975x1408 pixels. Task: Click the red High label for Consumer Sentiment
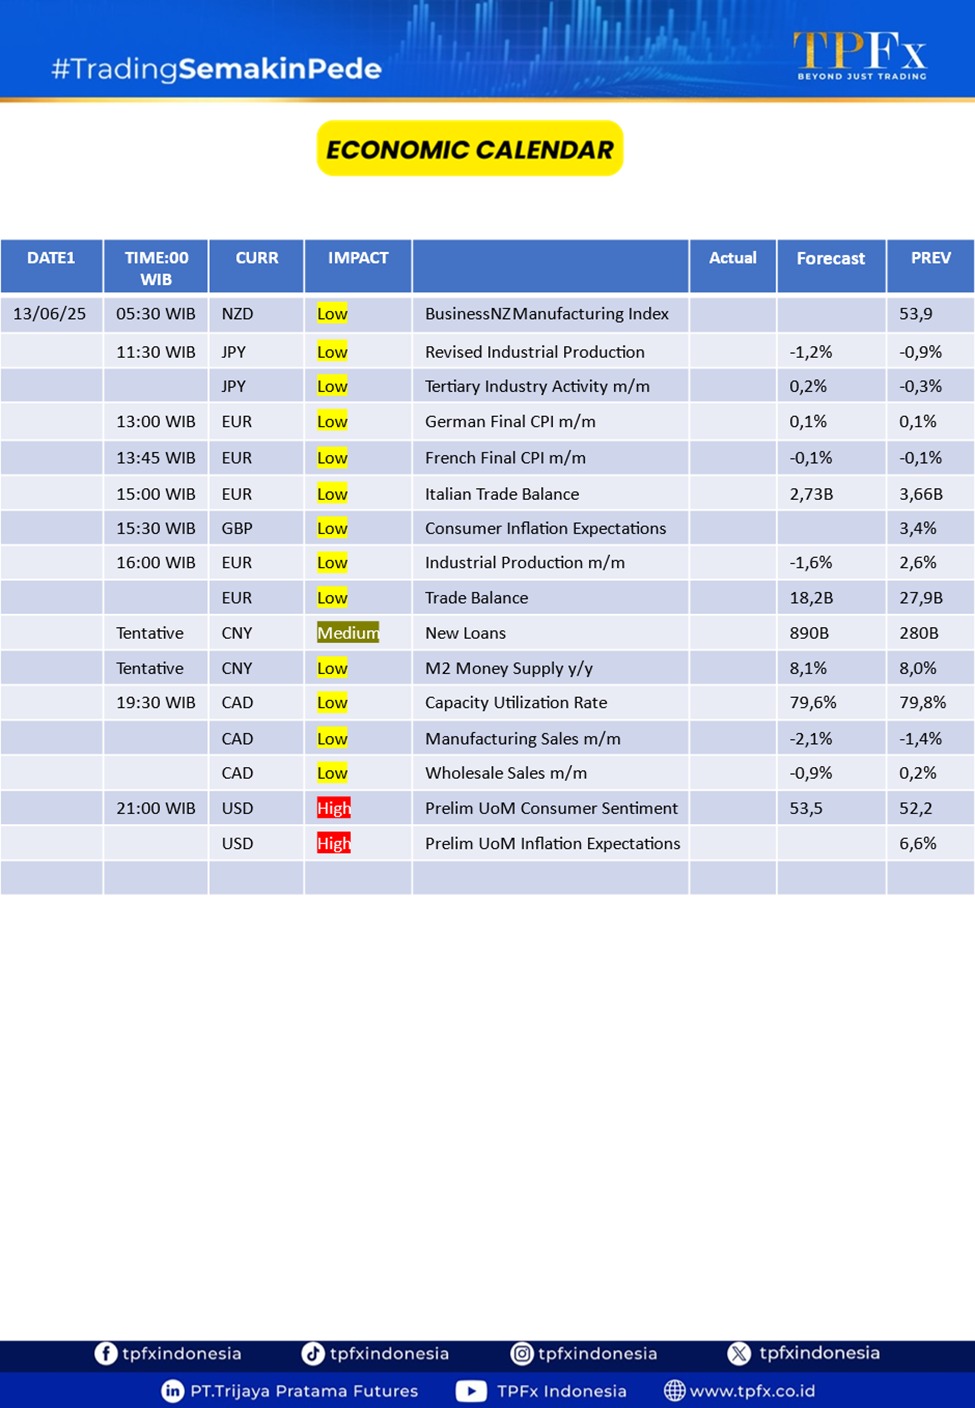point(334,808)
